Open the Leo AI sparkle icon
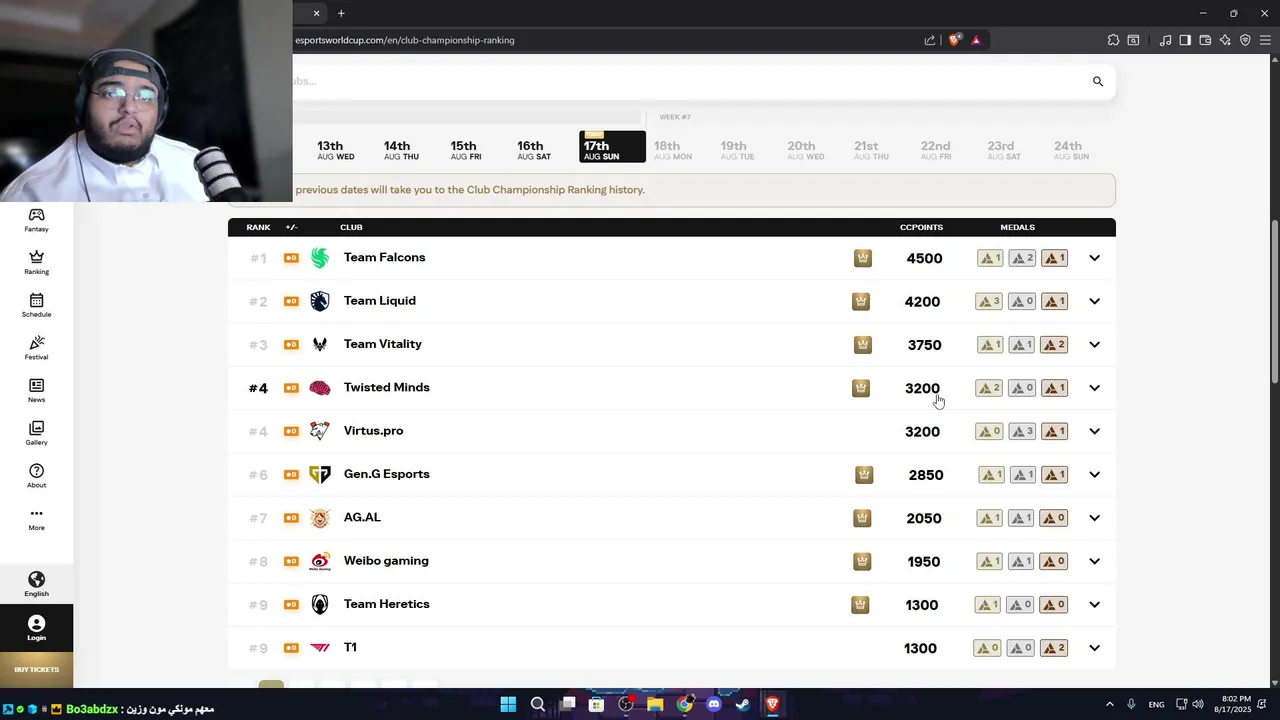The image size is (1280, 720). tap(1225, 40)
